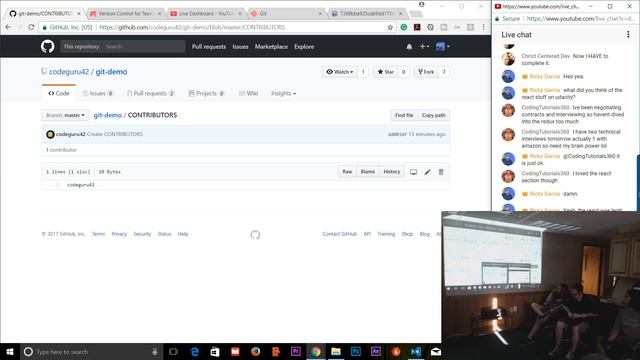Open the Windows Start menu

coord(10,351)
